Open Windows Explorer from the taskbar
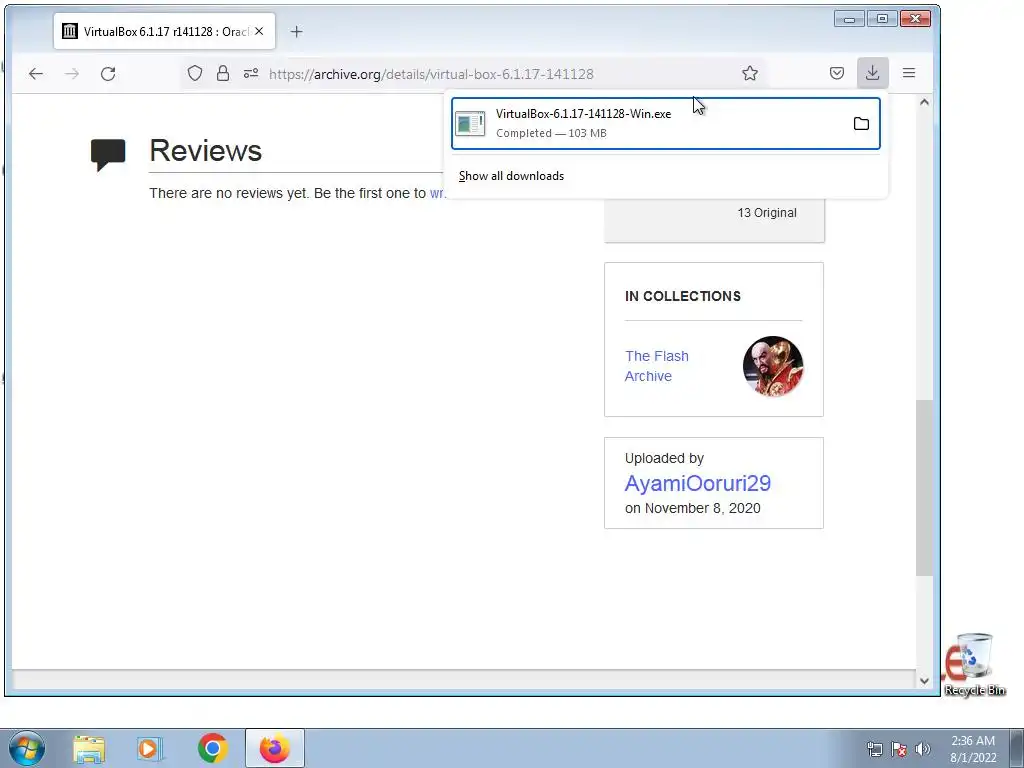Image resolution: width=1024 pixels, height=768 pixels. [x=89, y=748]
